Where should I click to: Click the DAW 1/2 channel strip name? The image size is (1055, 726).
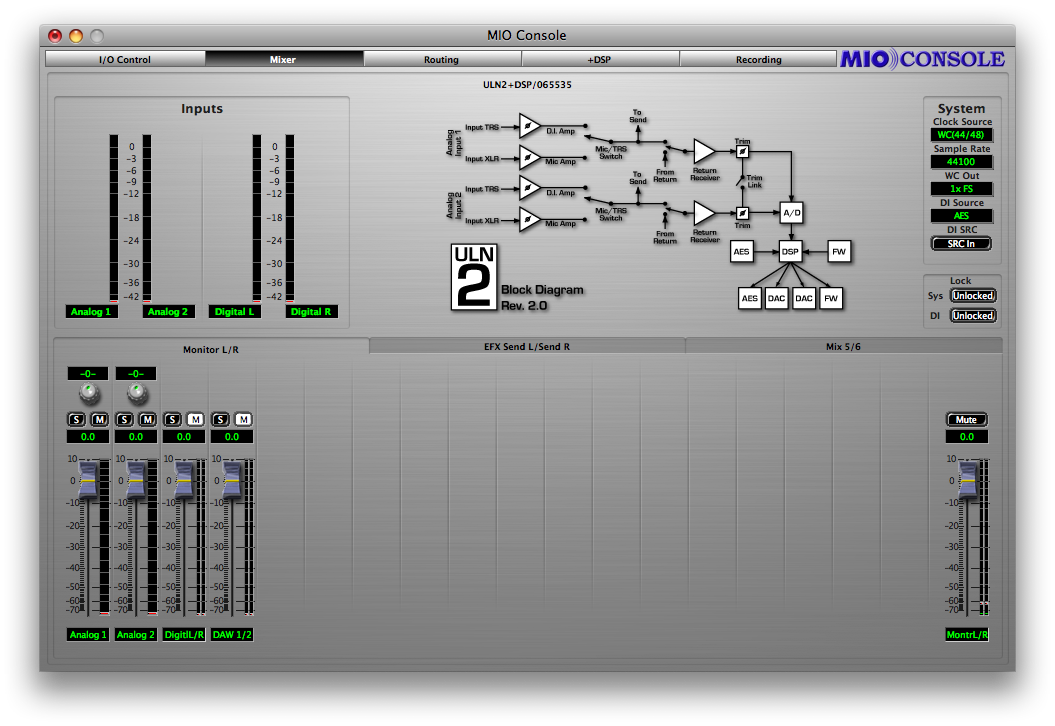pos(231,634)
